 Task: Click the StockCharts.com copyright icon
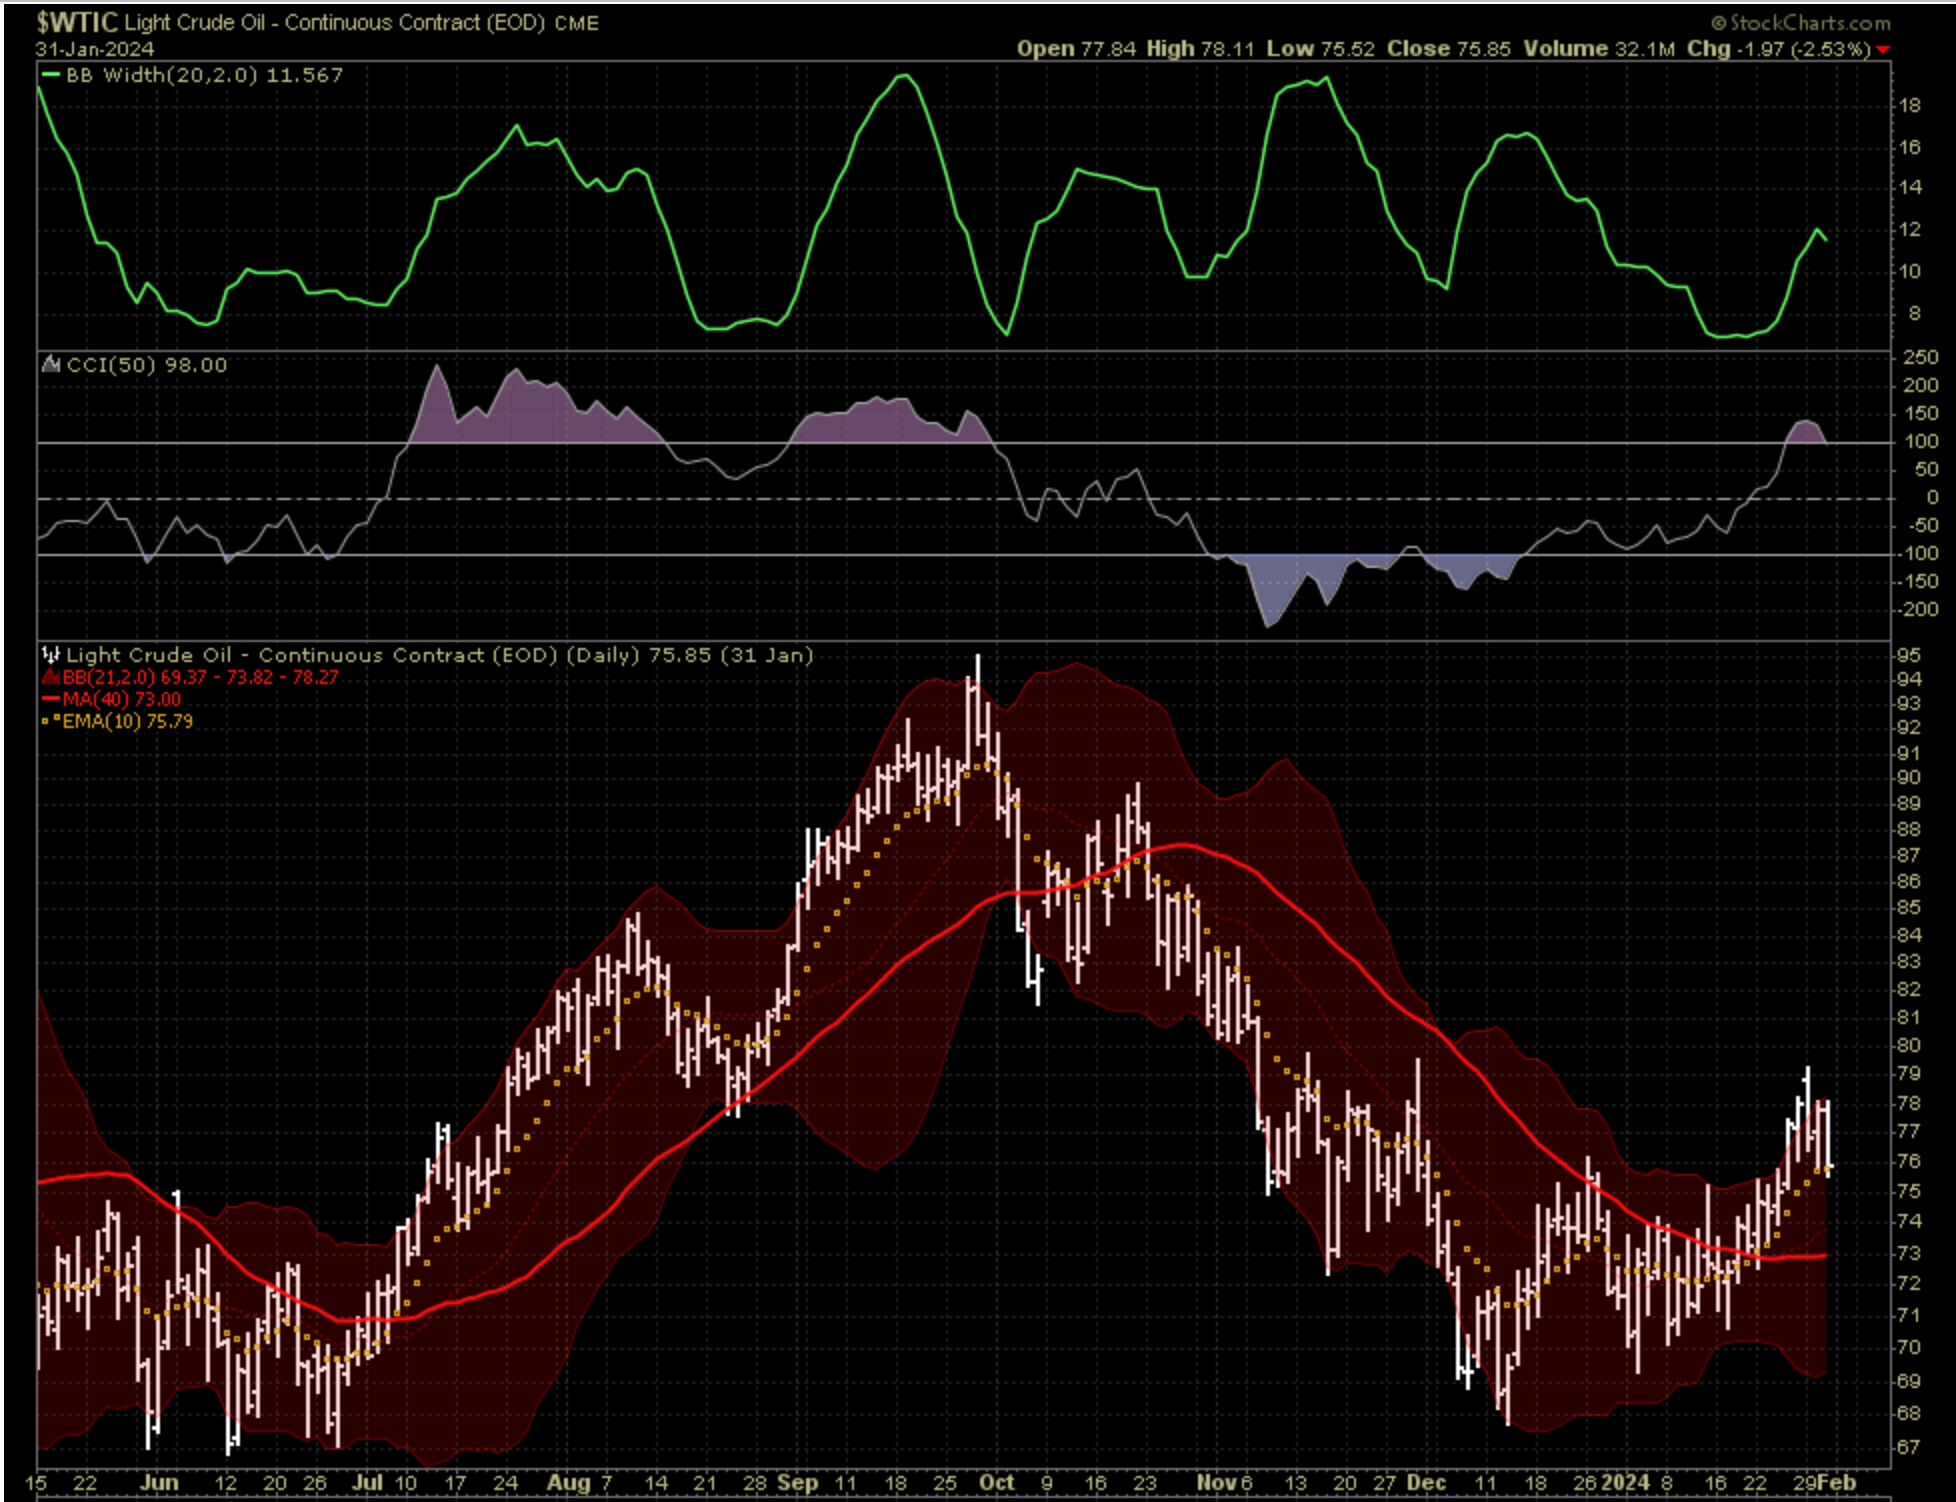click(1718, 23)
